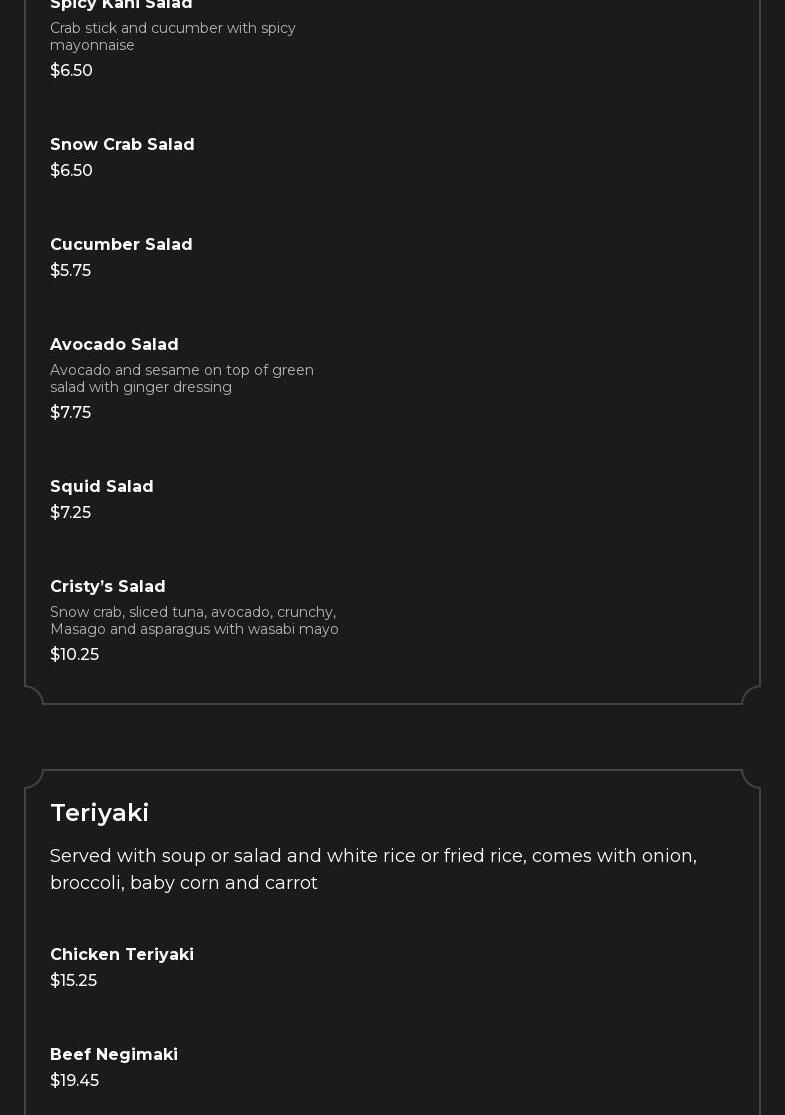785x1115 pixels.
Task: Click the Snow Crab Salad menu item
Action: click(122, 145)
